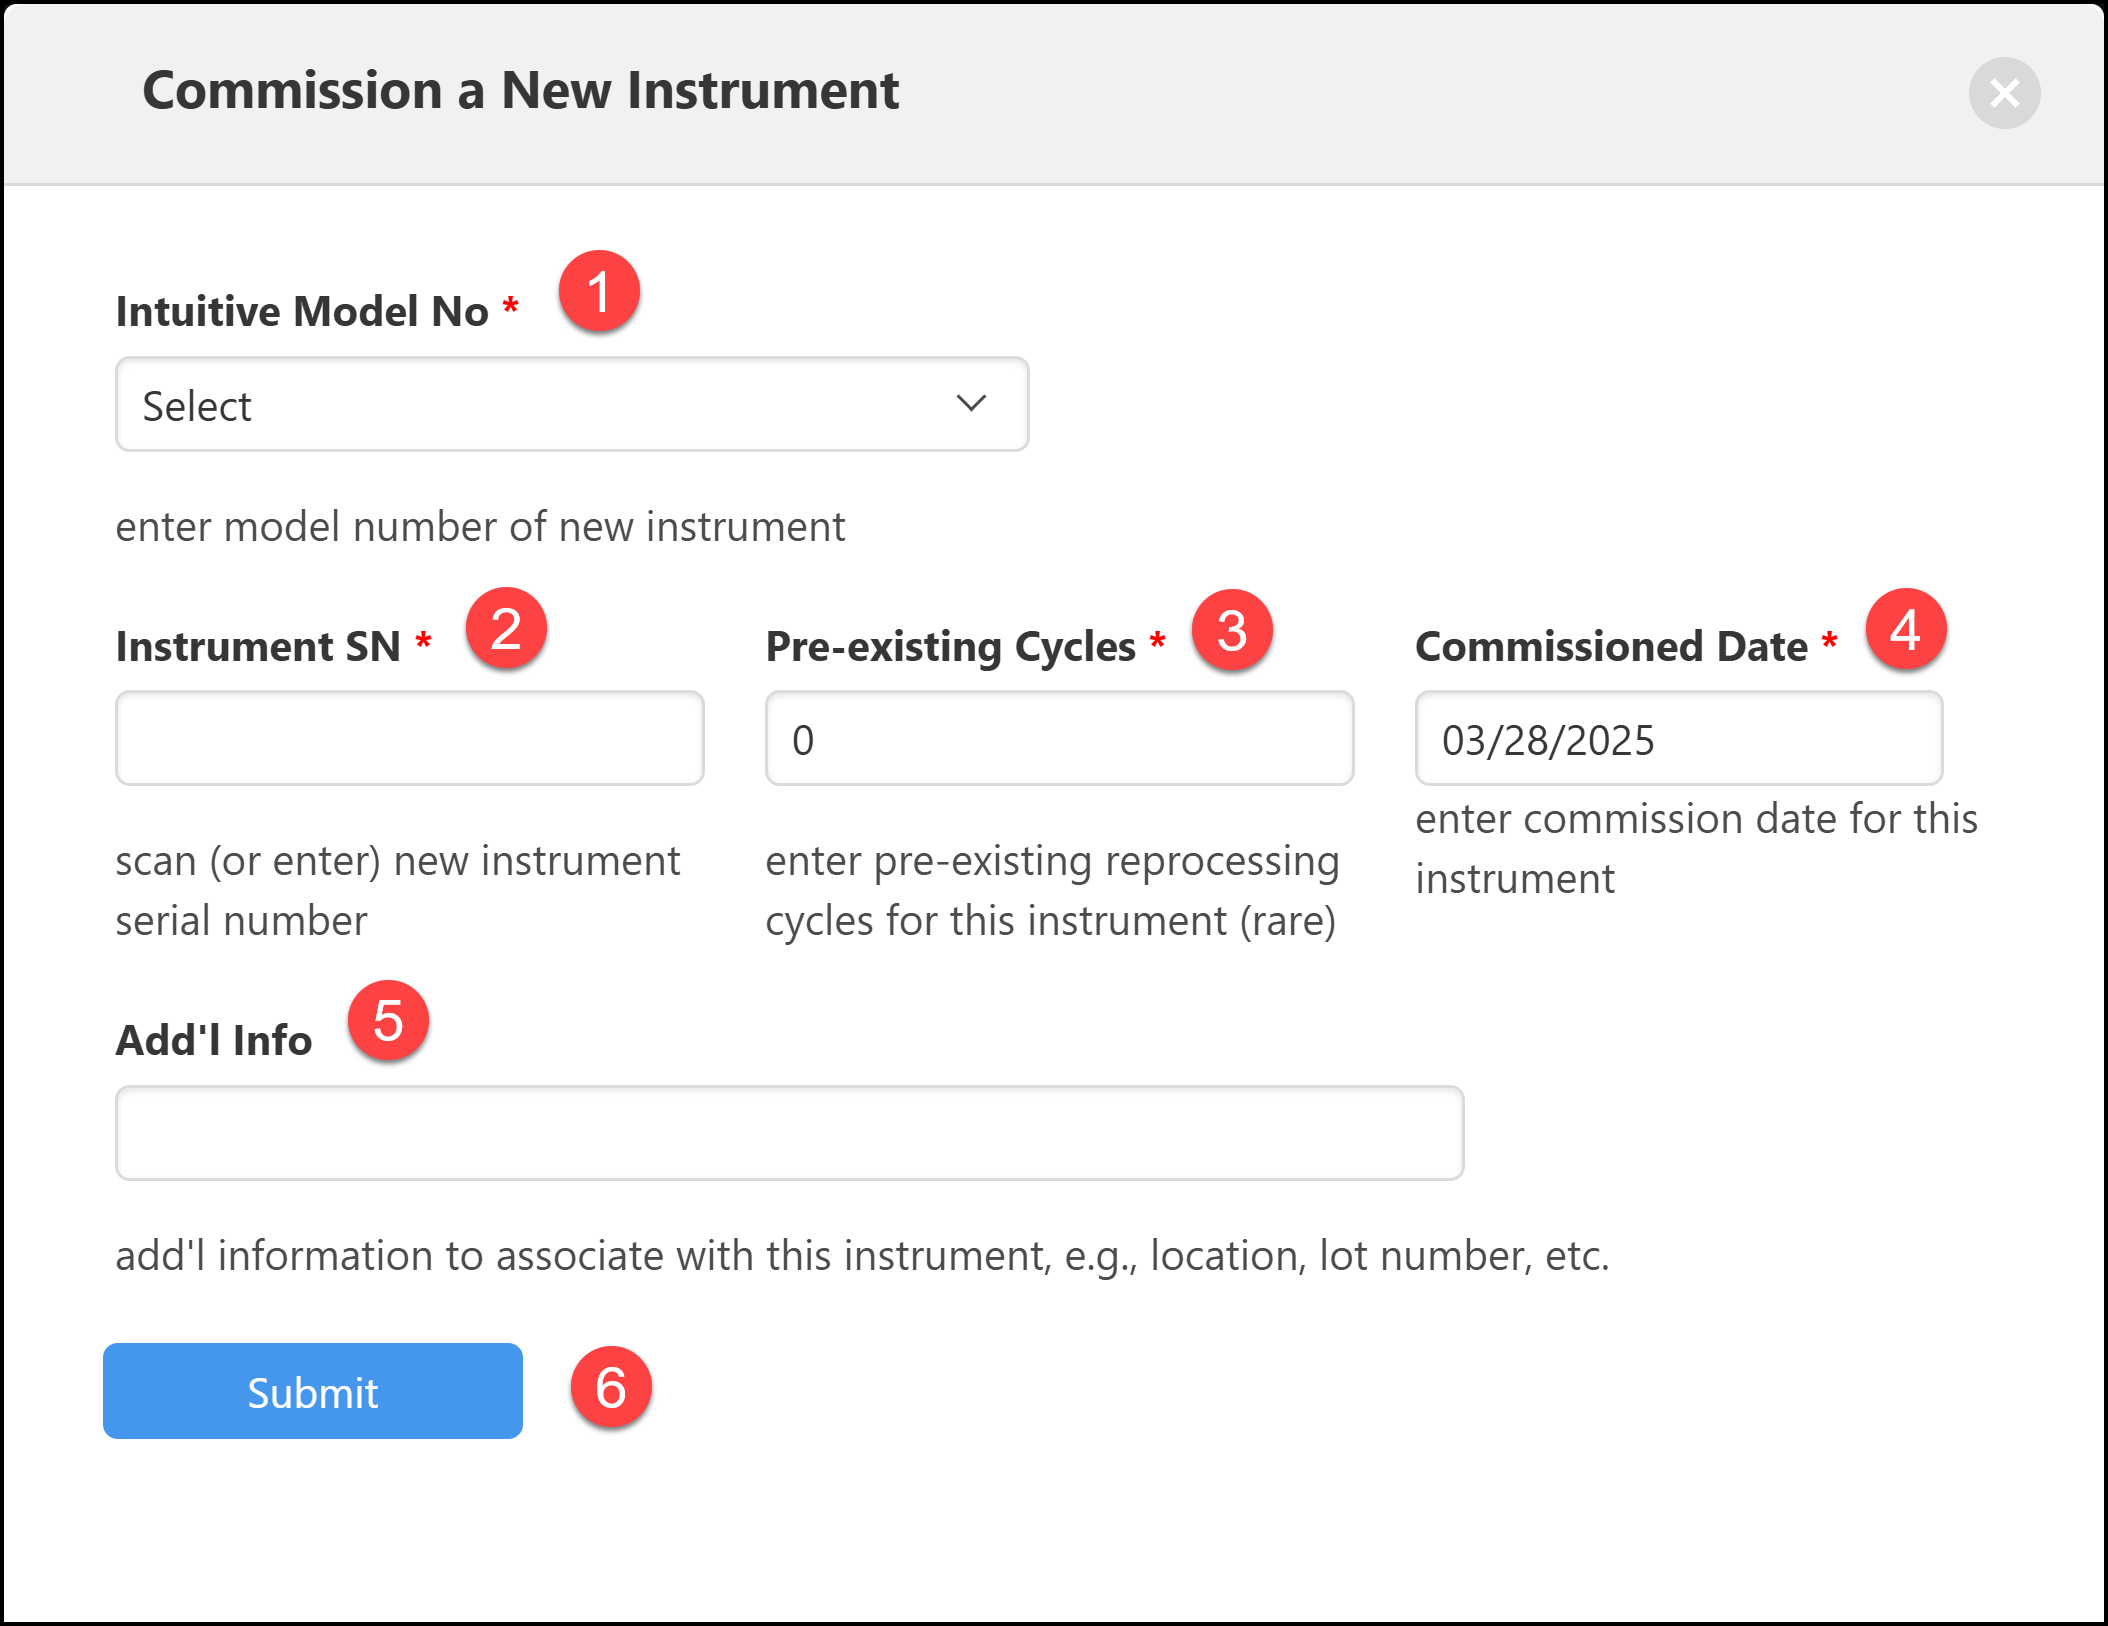The width and height of the screenshot is (2108, 1626).
Task: Click the Pre-existing Cycles input field
Action: [1059, 739]
